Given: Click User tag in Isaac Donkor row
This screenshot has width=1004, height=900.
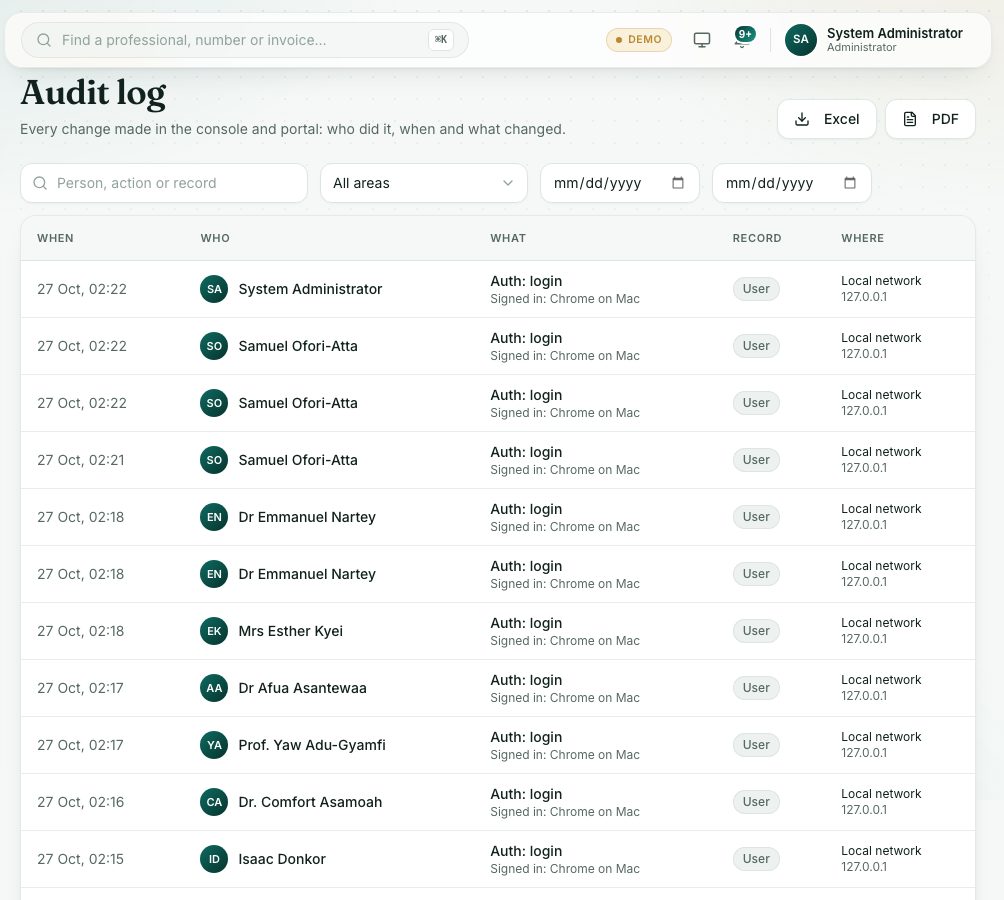Looking at the screenshot, I should [756, 858].
